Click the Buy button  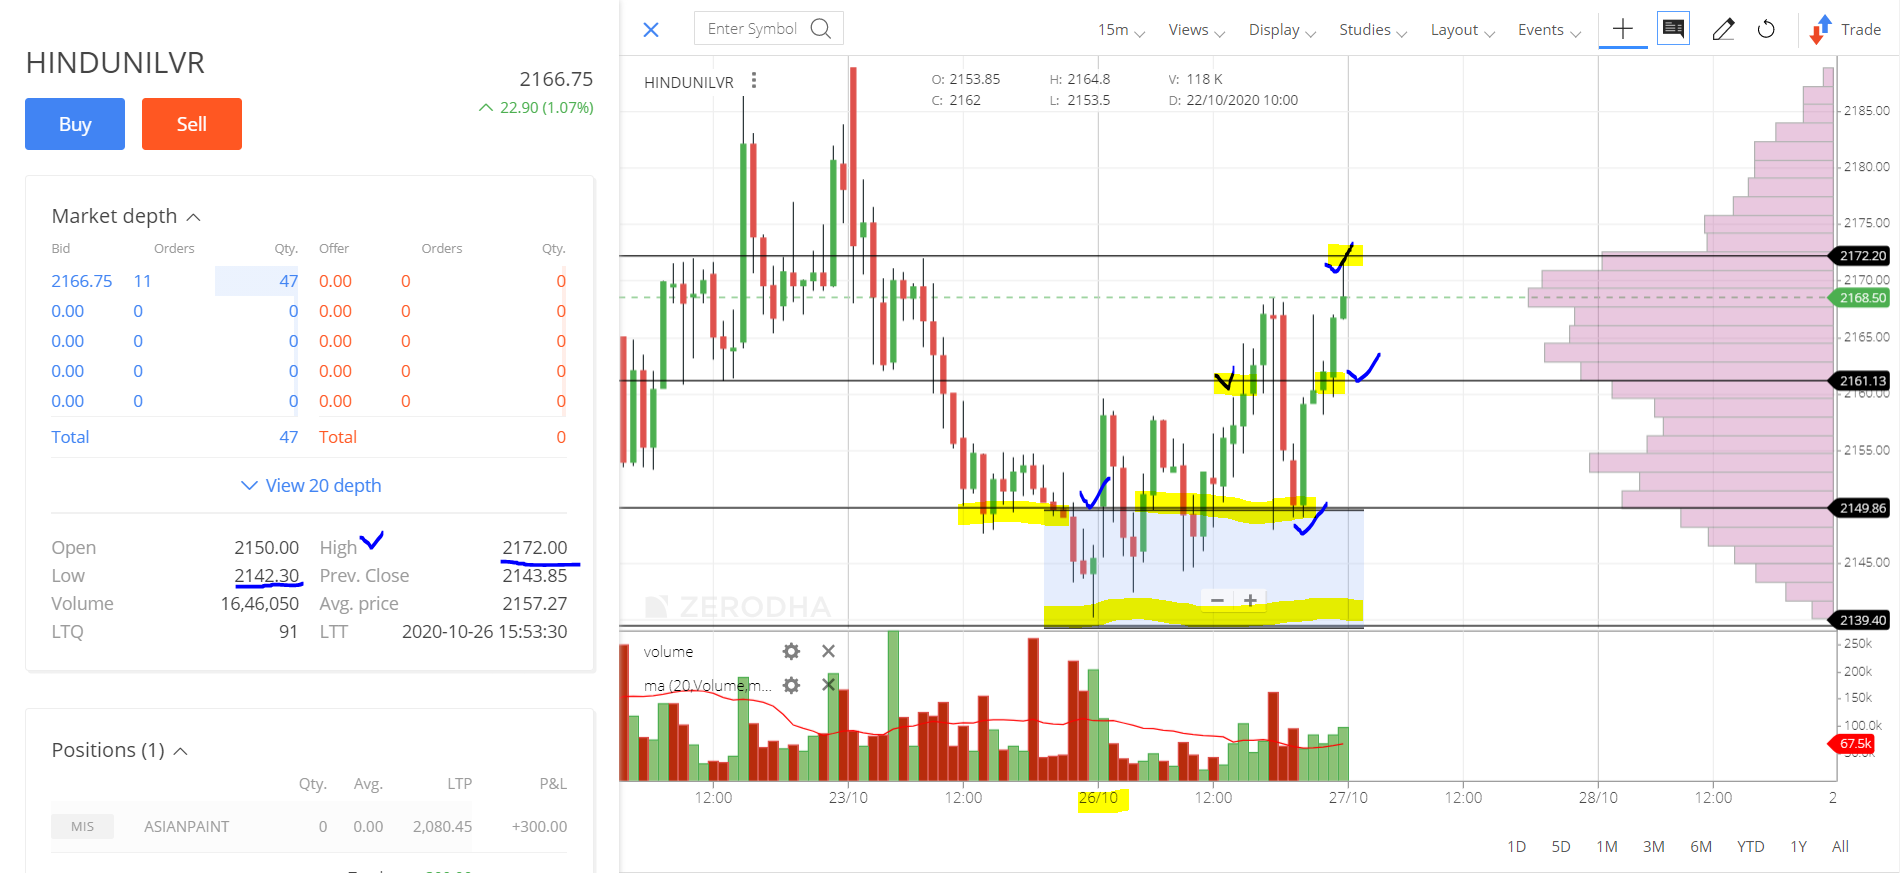75,124
